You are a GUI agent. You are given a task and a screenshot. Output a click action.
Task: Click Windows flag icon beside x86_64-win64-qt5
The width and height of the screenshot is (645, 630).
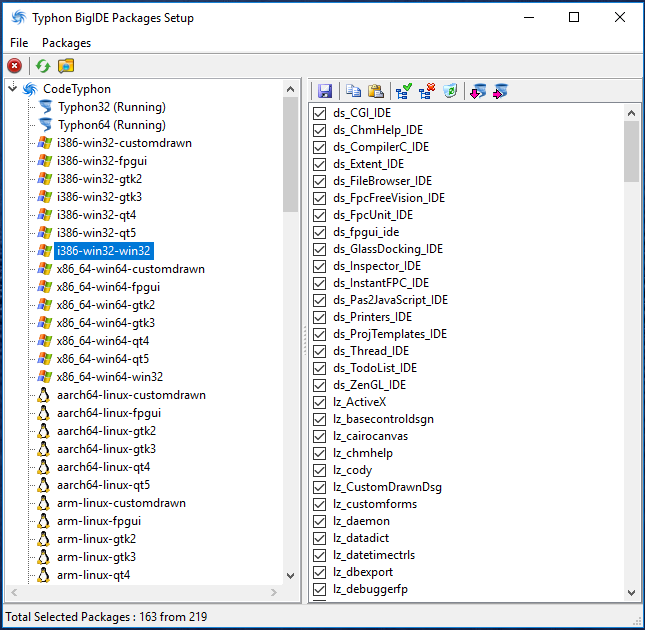[x=44, y=359]
